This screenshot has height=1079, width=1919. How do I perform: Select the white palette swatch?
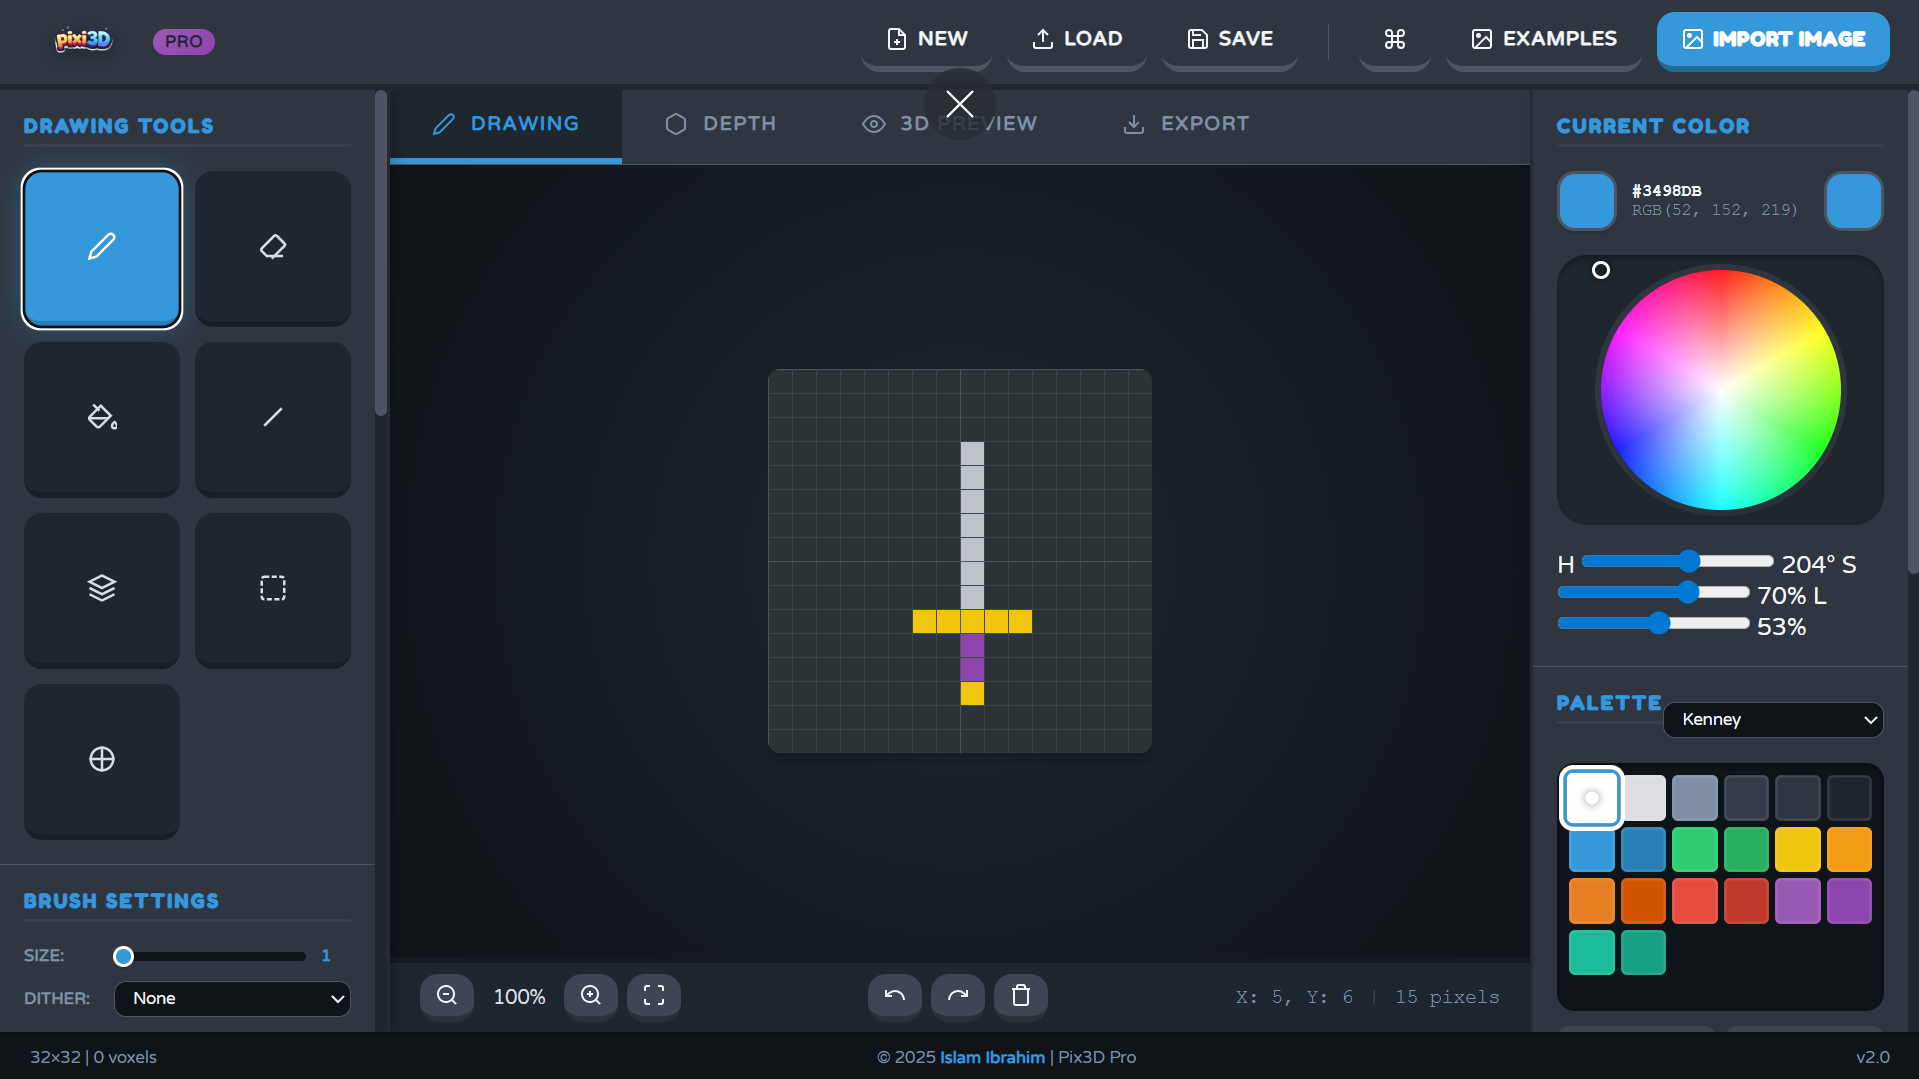(1592, 798)
